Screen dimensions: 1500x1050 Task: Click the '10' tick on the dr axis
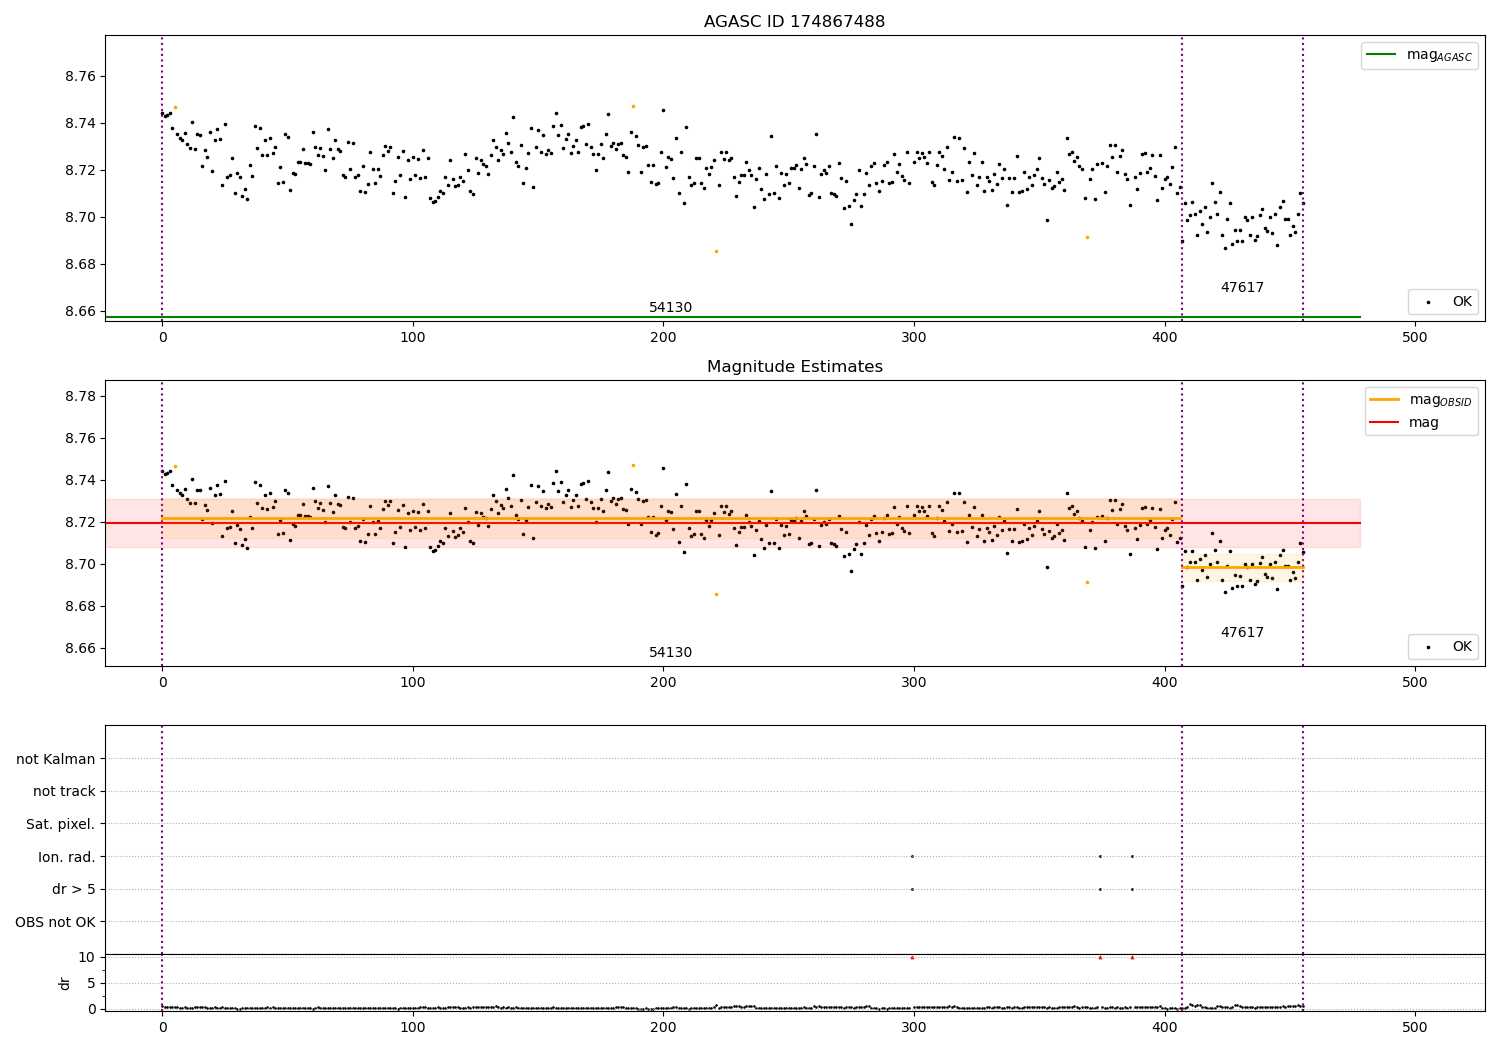coord(86,957)
